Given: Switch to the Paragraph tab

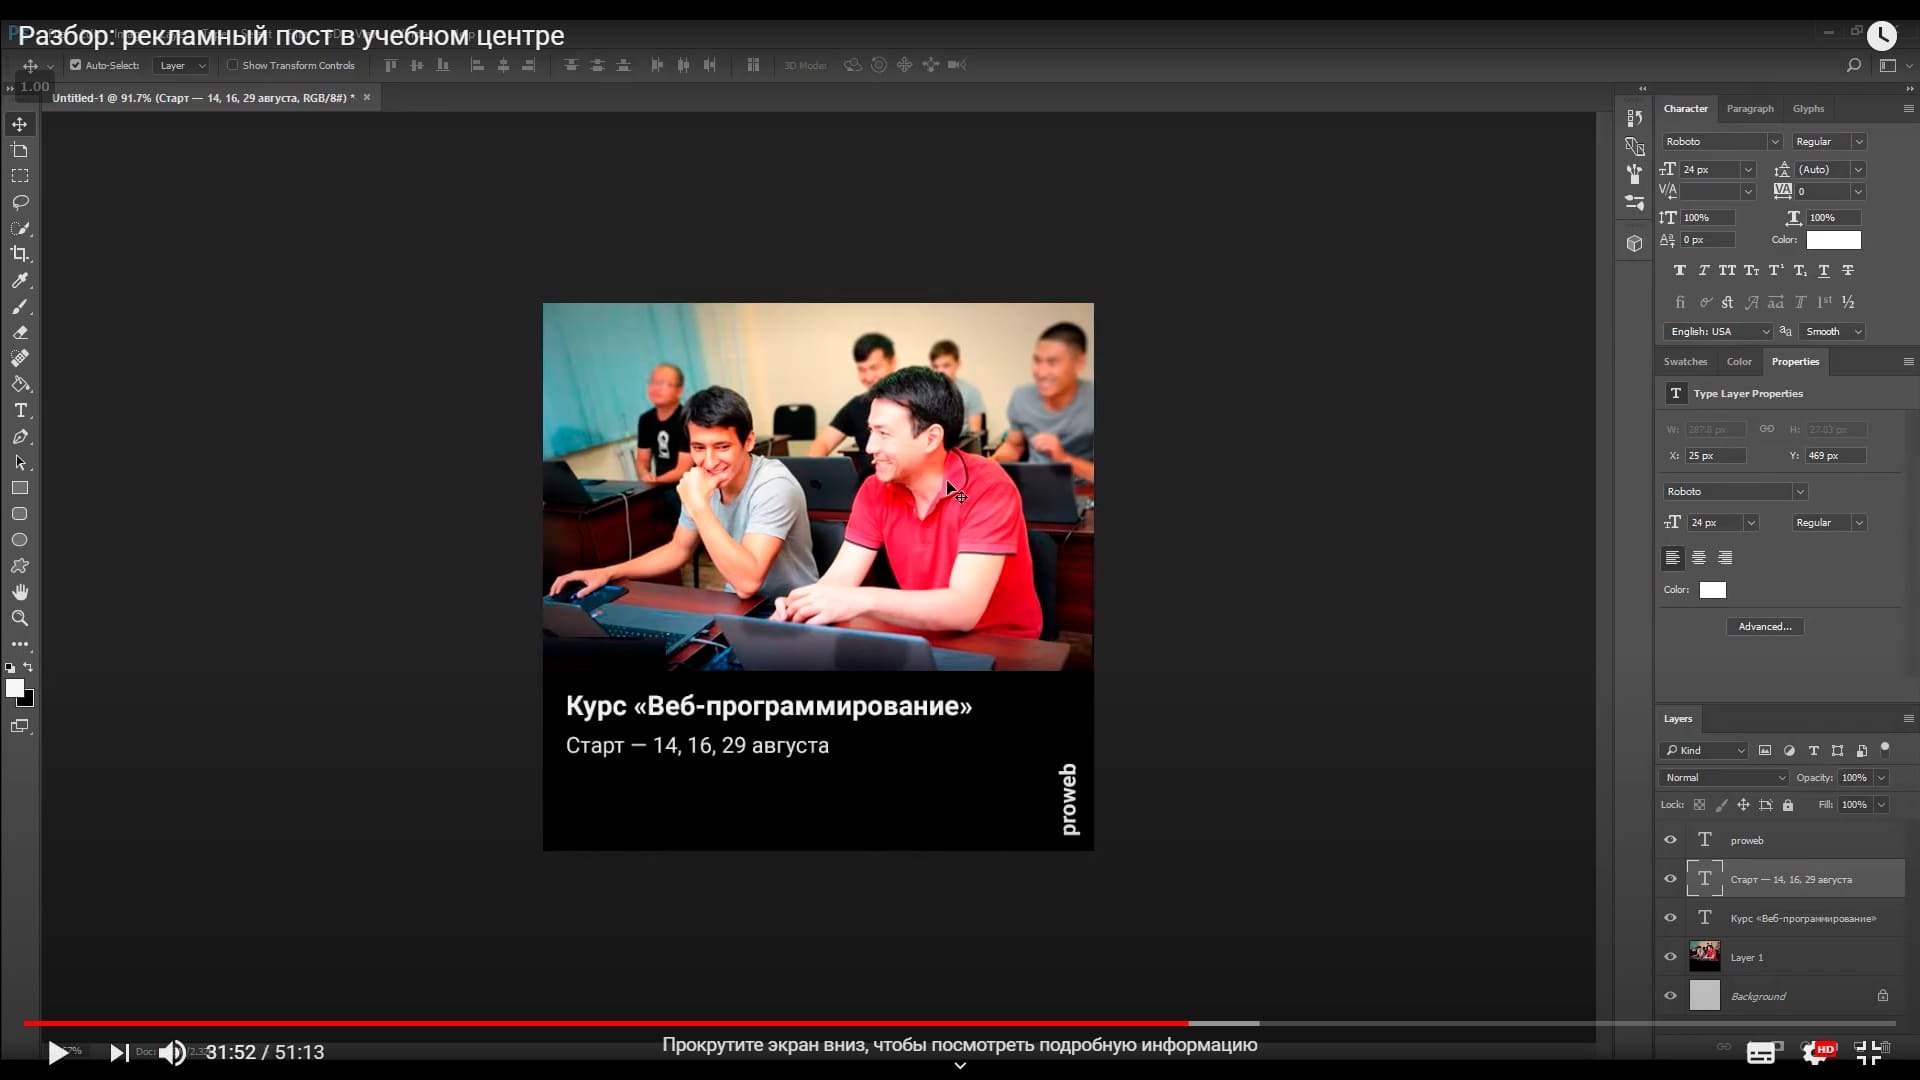Looking at the screenshot, I should click(x=1750, y=109).
